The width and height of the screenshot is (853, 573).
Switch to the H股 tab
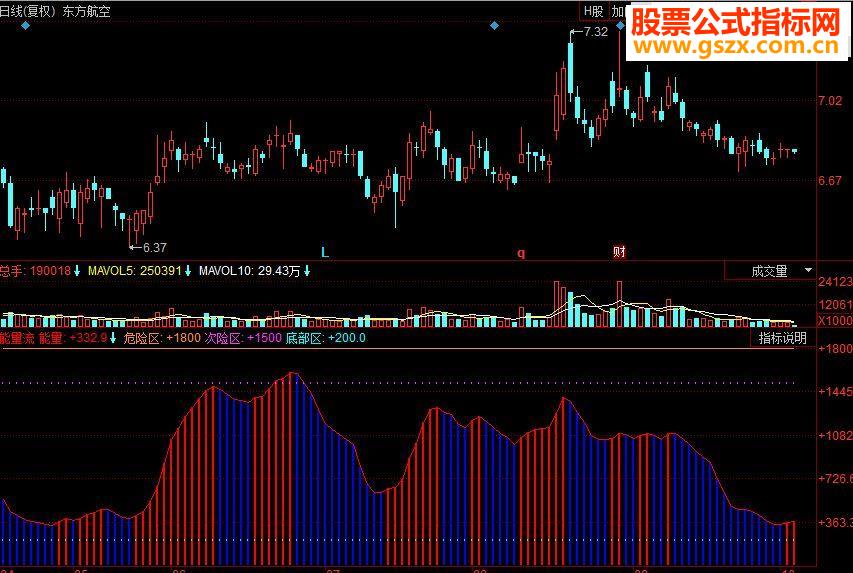point(594,10)
